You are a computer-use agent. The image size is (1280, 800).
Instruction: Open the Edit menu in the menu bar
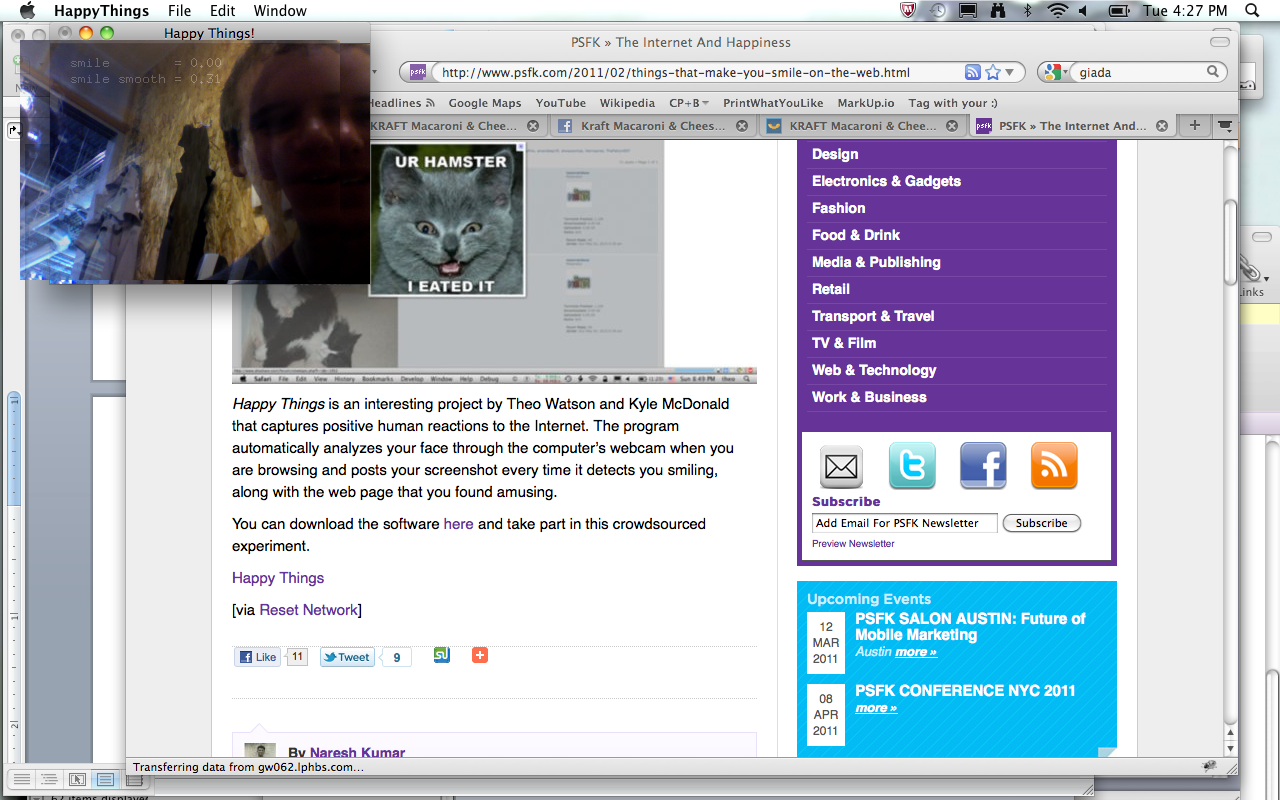[x=222, y=11]
